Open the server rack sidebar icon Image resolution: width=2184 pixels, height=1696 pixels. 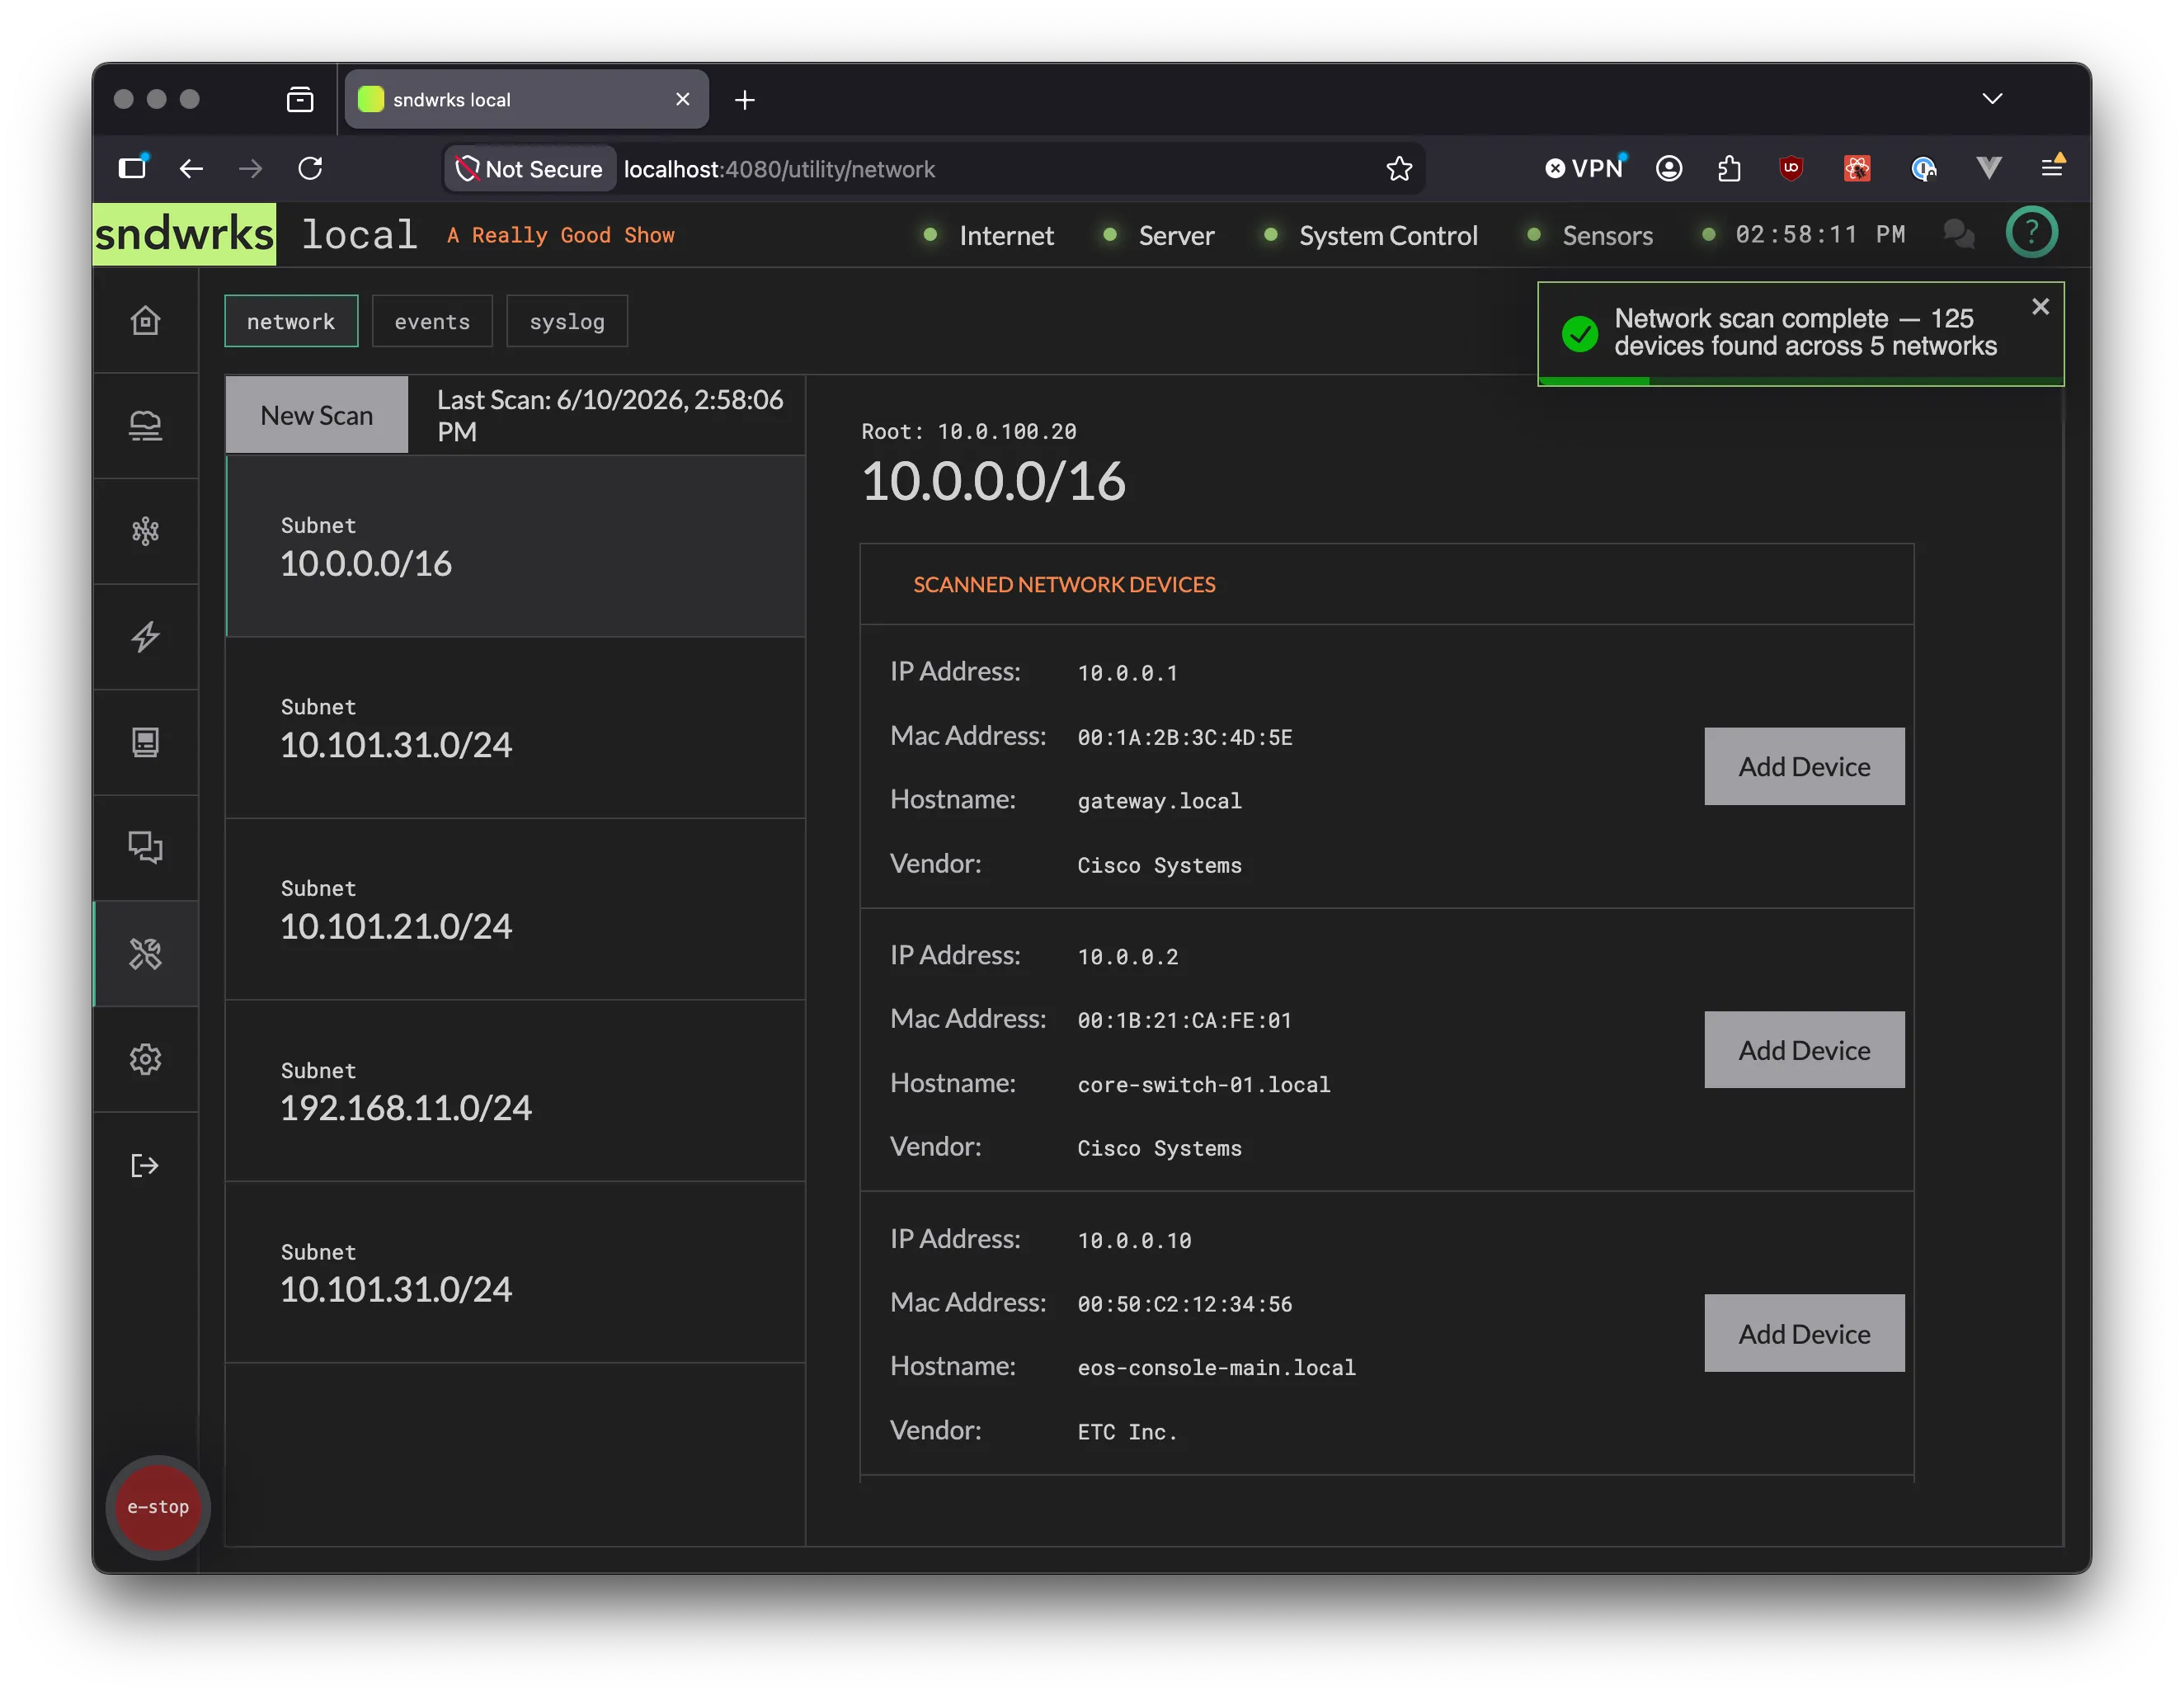(x=145, y=426)
